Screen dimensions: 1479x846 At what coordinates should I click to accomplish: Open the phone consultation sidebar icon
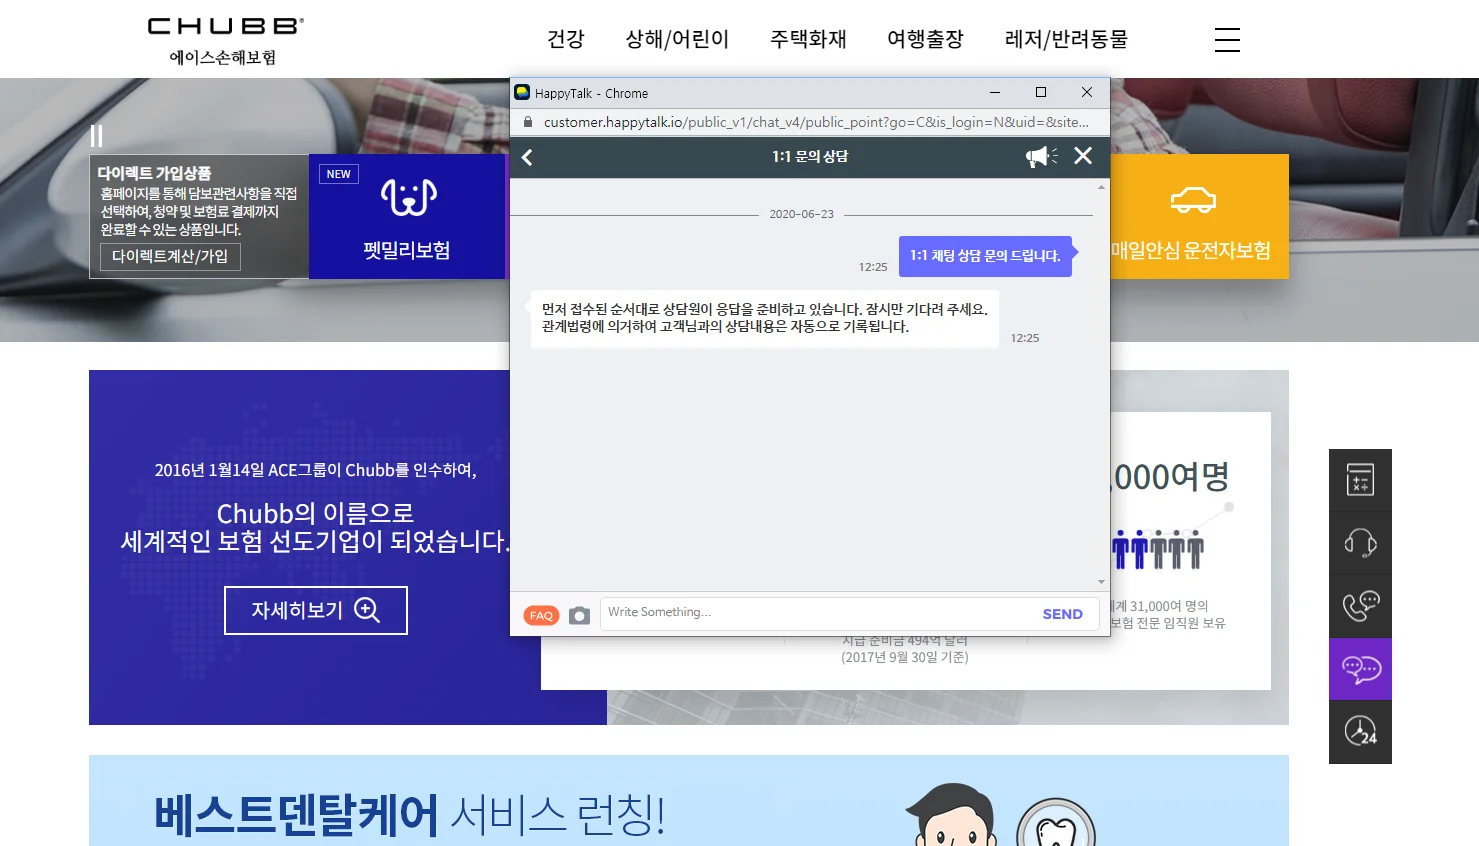[x=1360, y=606]
